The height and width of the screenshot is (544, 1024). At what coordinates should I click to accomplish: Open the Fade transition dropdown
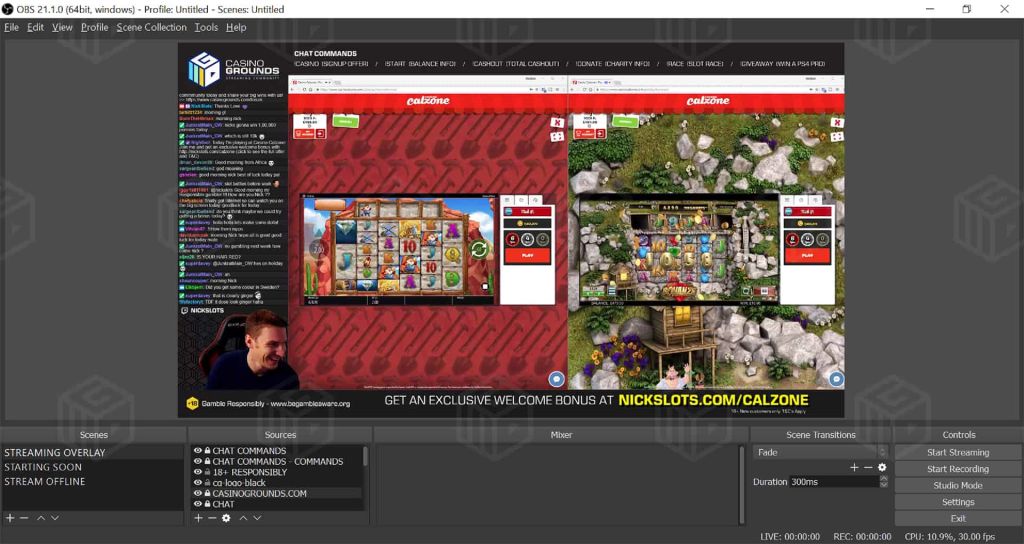pyautogui.click(x=820, y=452)
